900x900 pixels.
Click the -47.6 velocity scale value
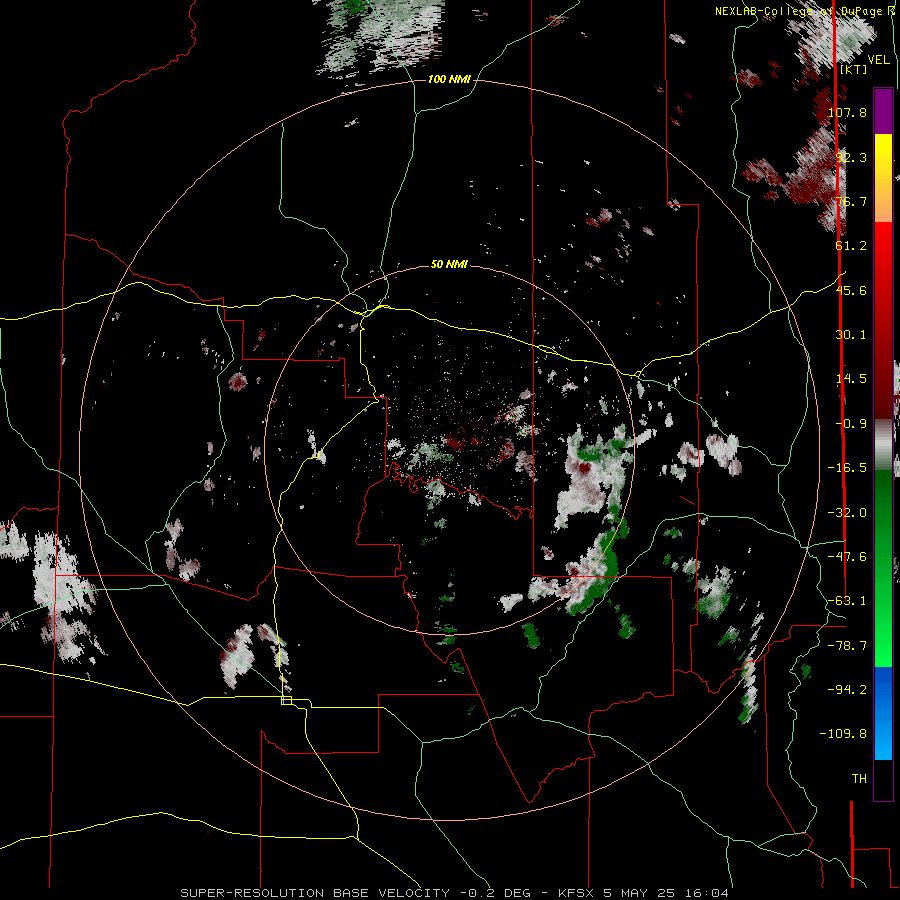point(847,557)
